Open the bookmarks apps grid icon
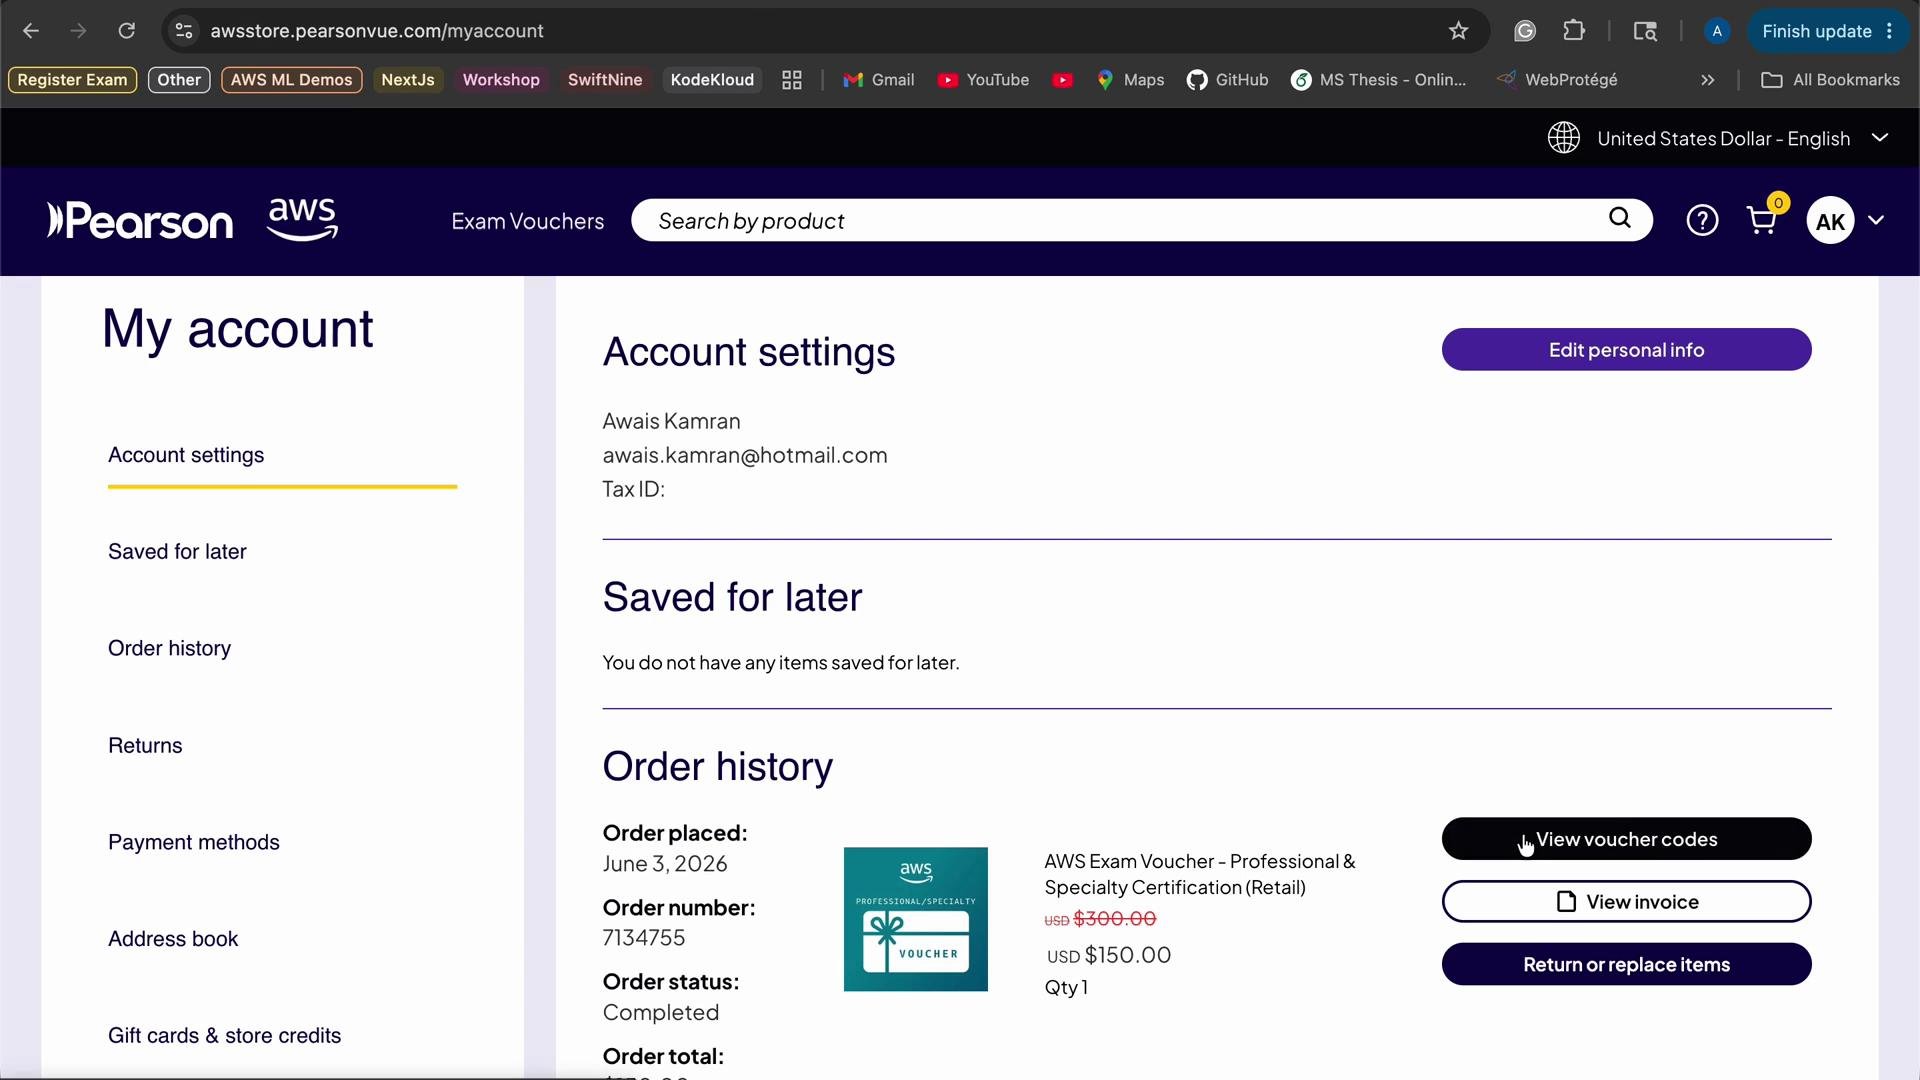This screenshot has height=1080, width=1920. pos(792,80)
